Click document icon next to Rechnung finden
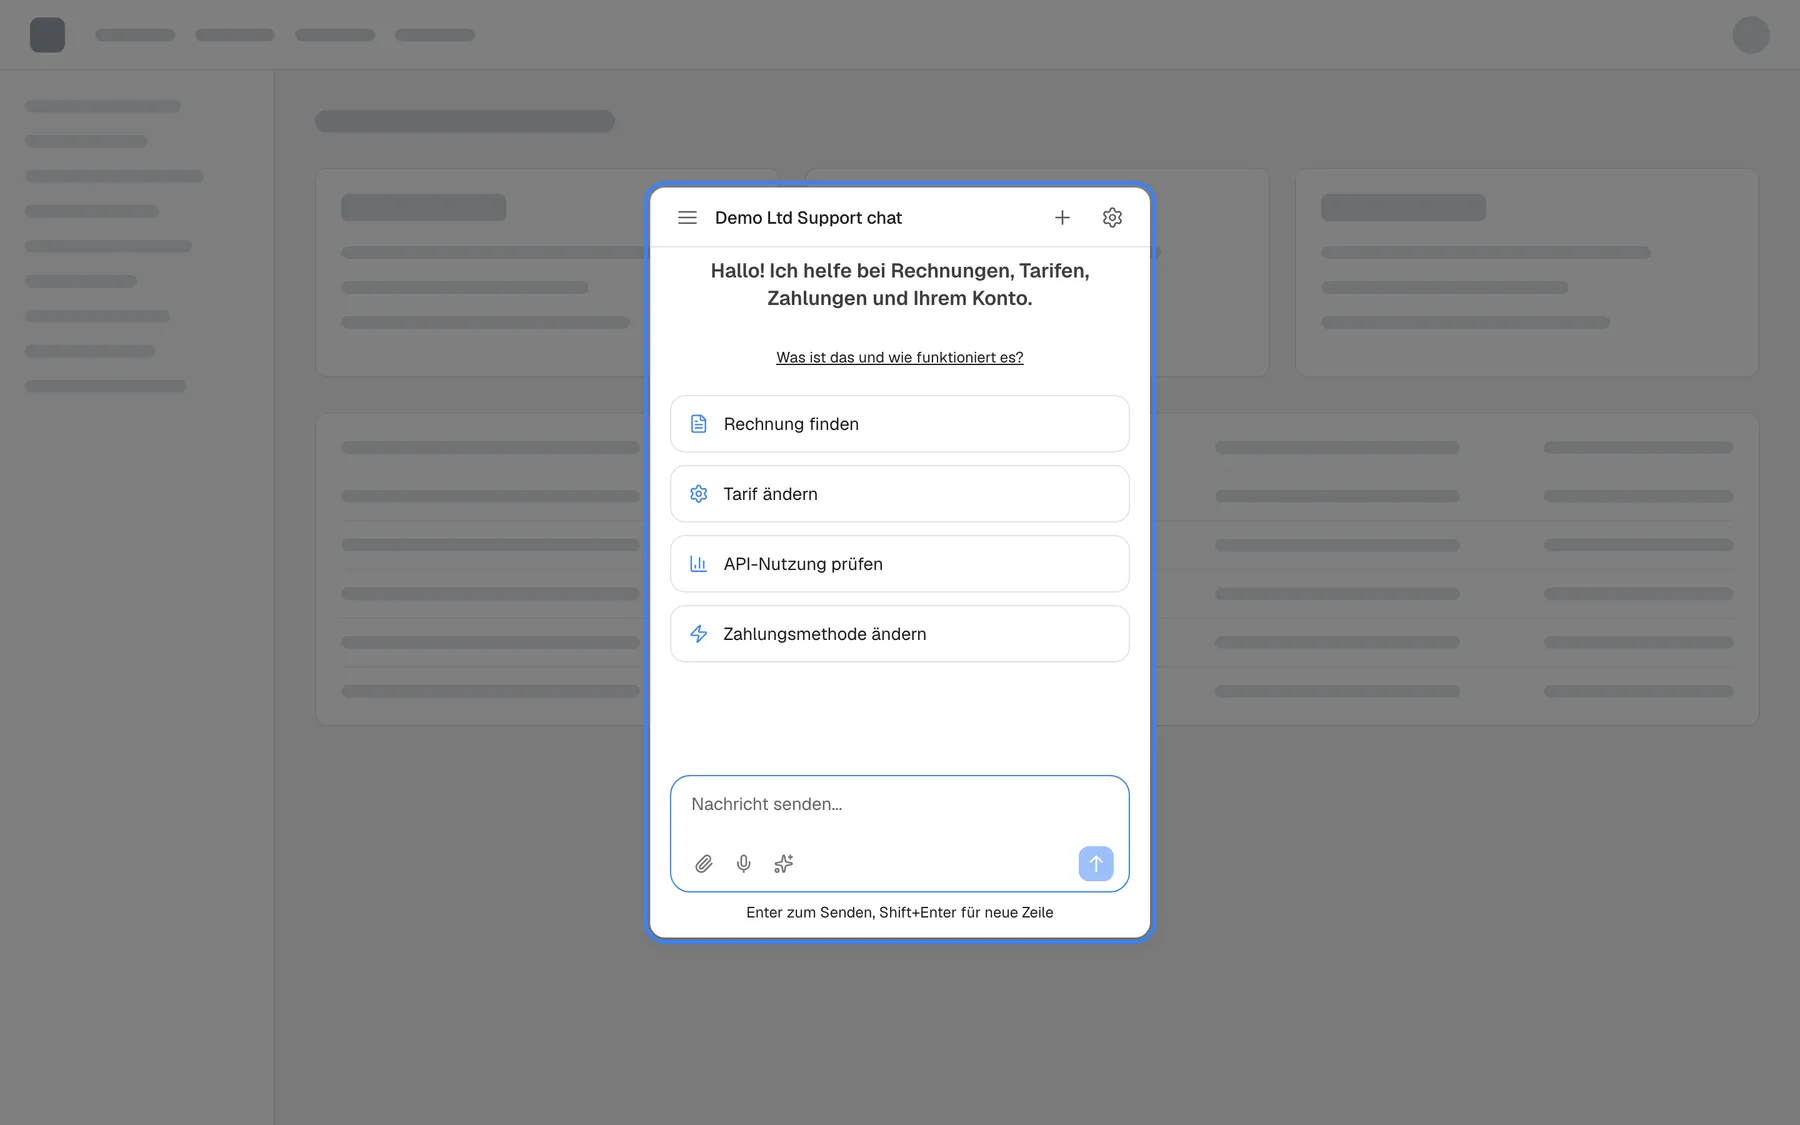 point(699,424)
